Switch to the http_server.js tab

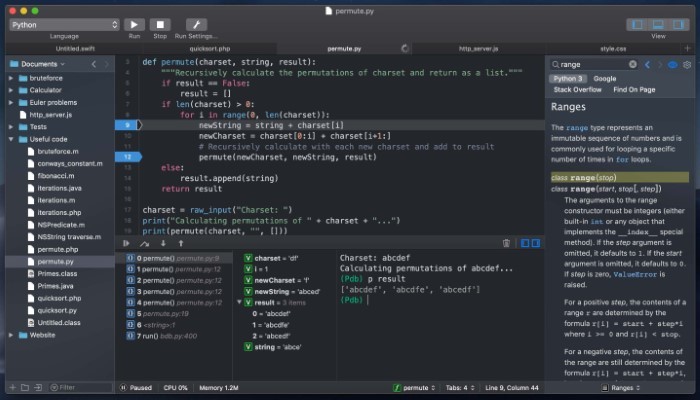click(479, 49)
